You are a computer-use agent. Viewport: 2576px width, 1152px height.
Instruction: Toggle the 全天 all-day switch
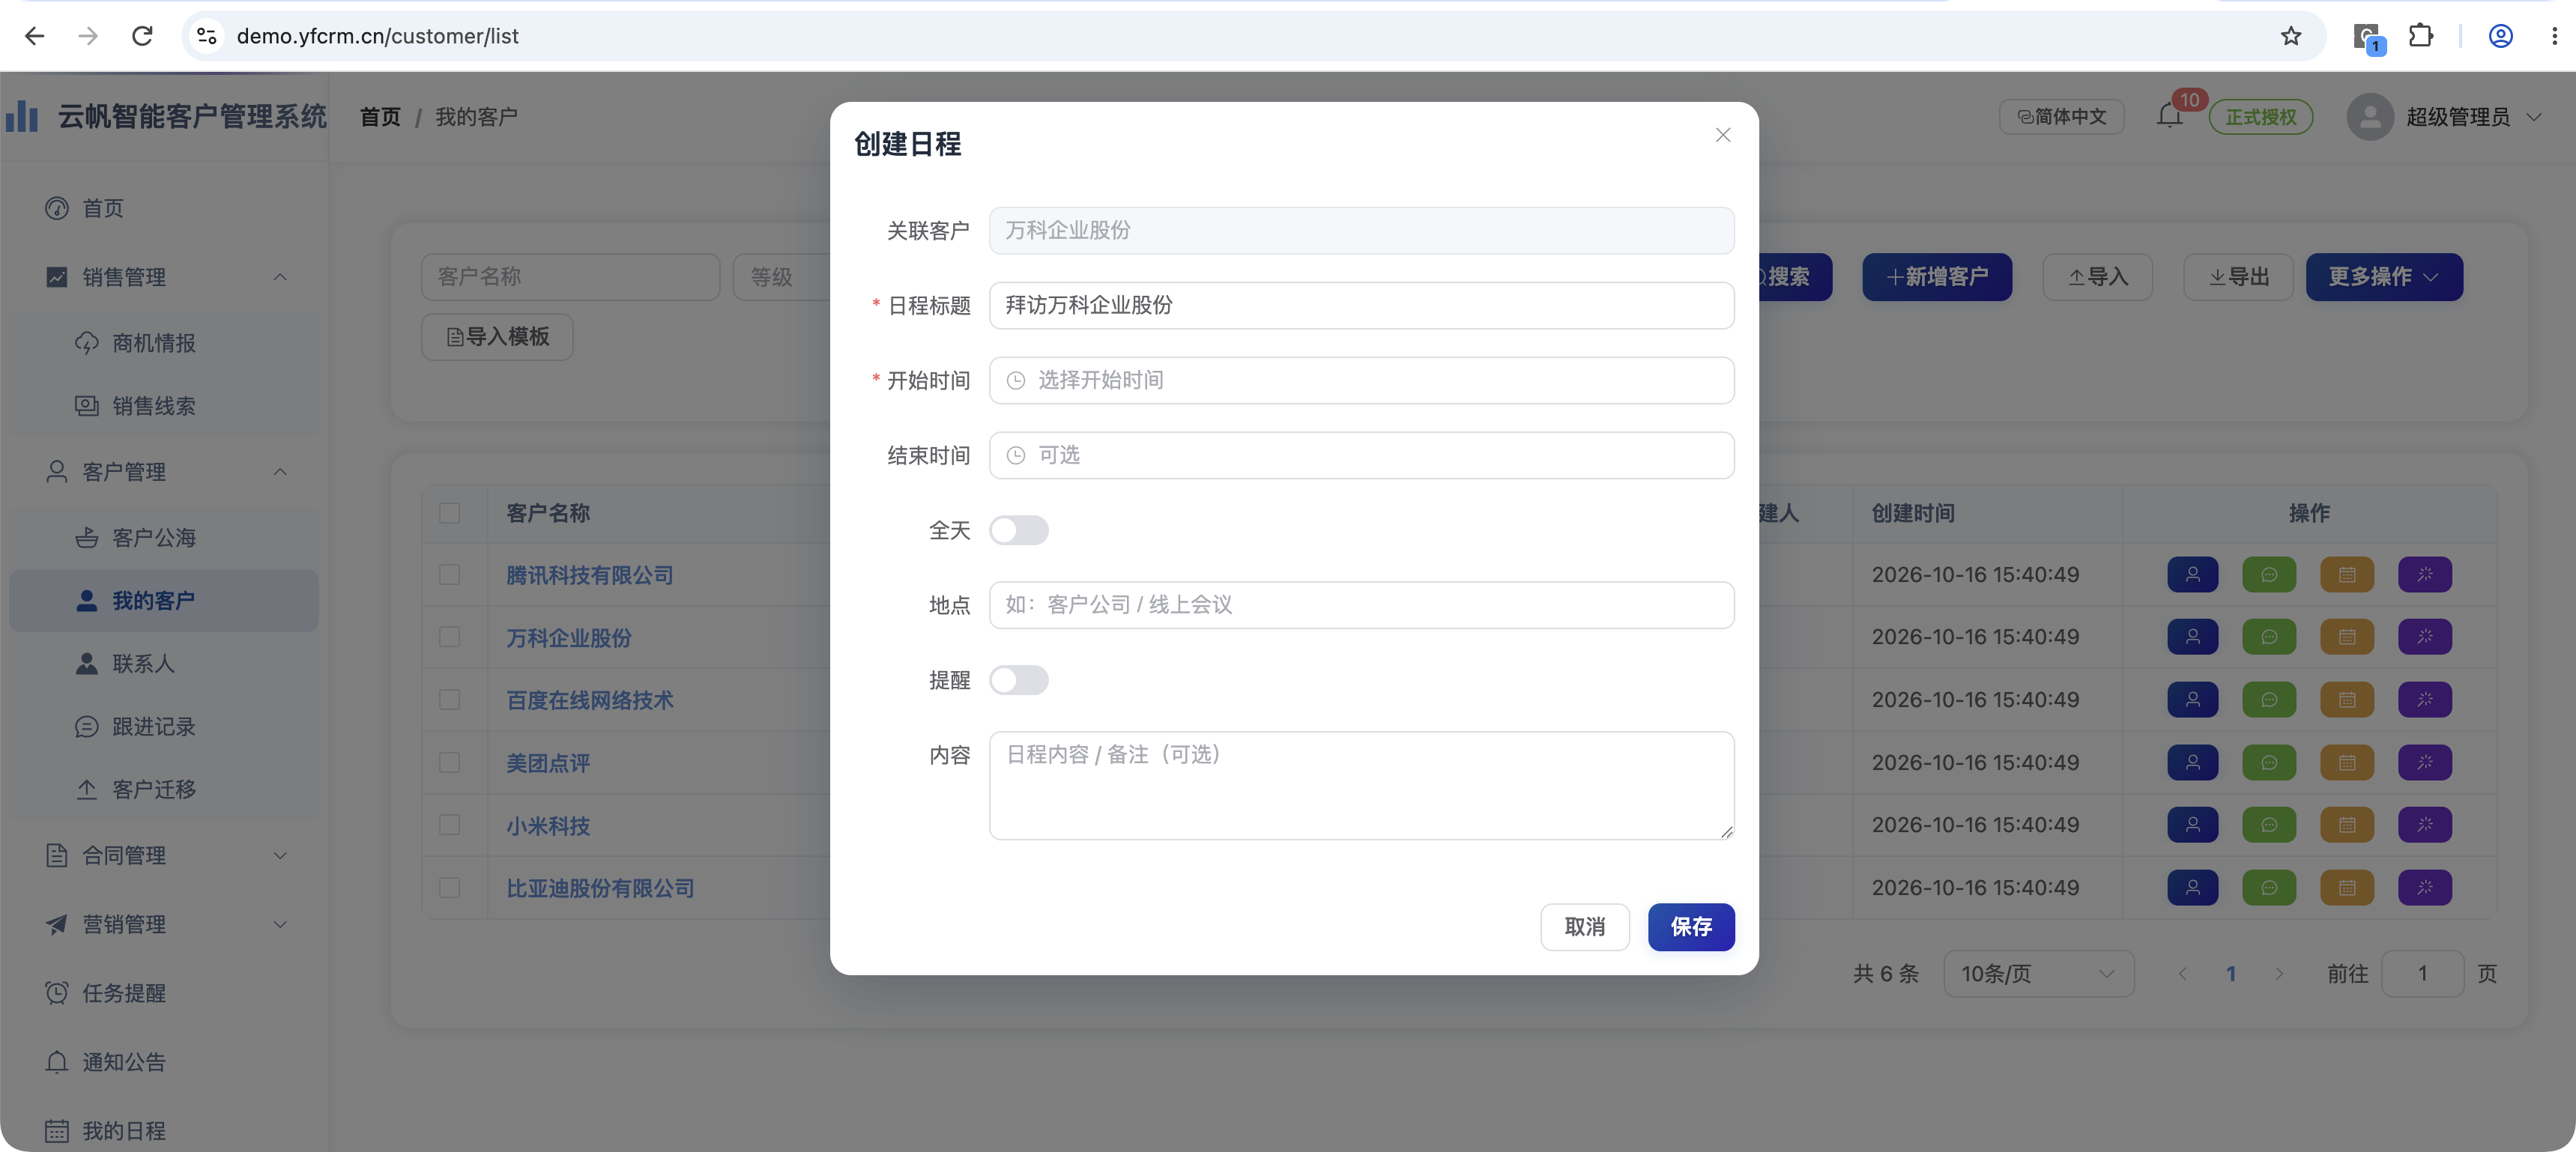point(1018,530)
